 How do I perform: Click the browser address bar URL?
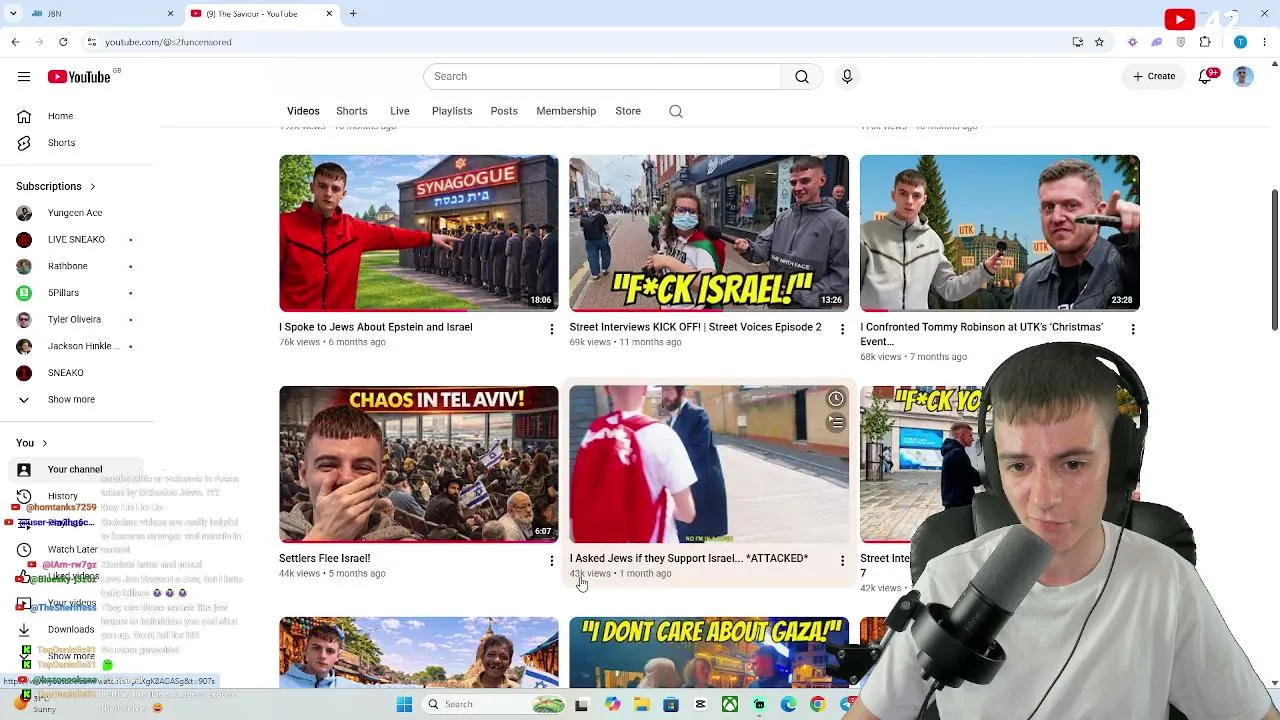(168, 42)
